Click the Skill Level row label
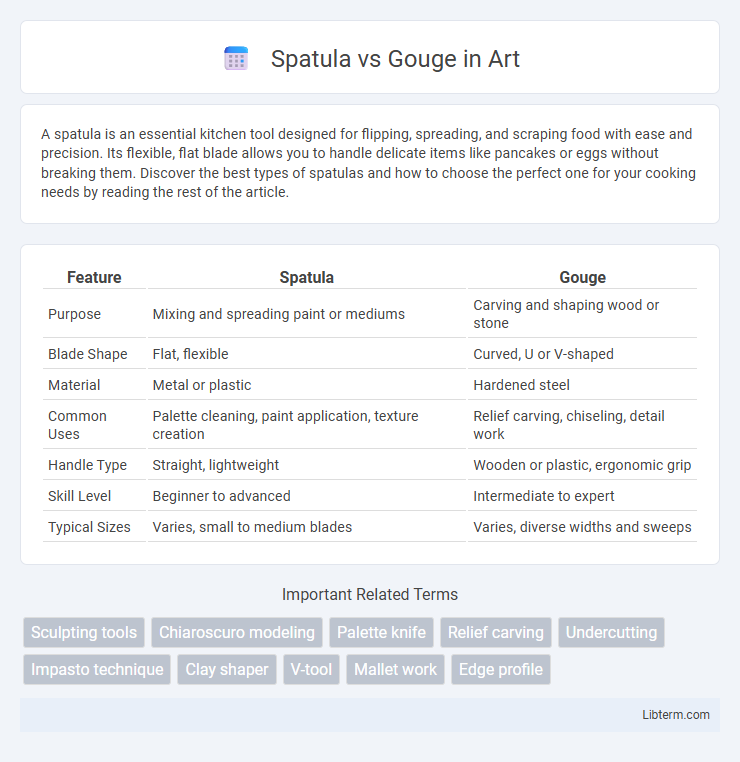 (x=79, y=496)
